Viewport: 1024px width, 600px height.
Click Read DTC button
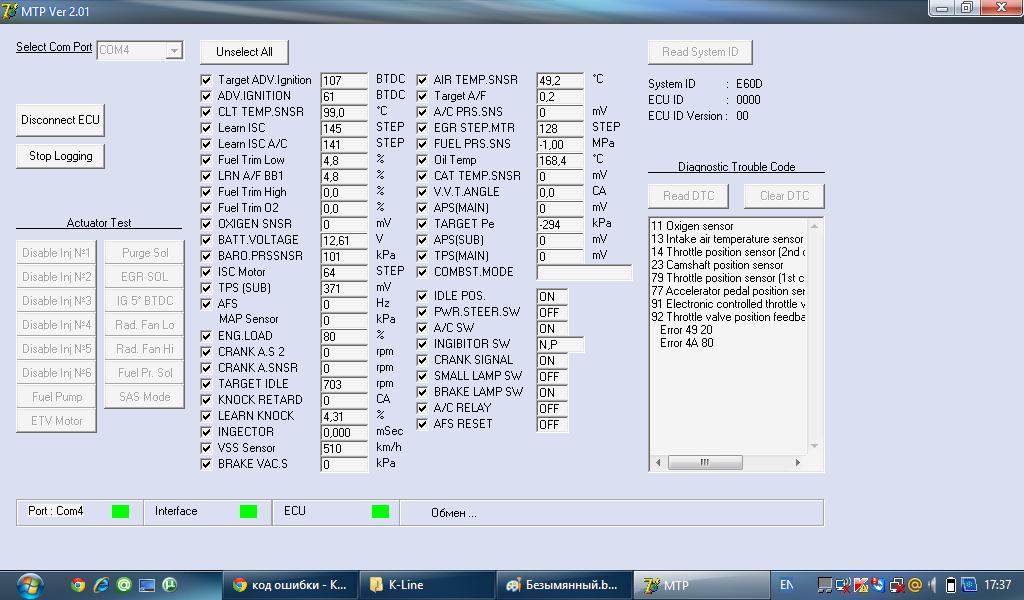(688, 196)
